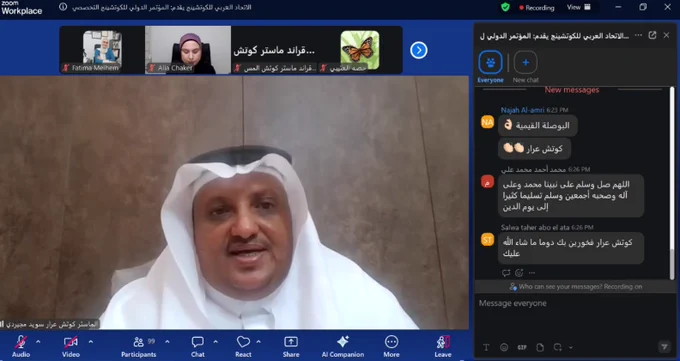Select Alia Chaker's video thumbnail
The image size is (680, 361).
tap(188, 49)
